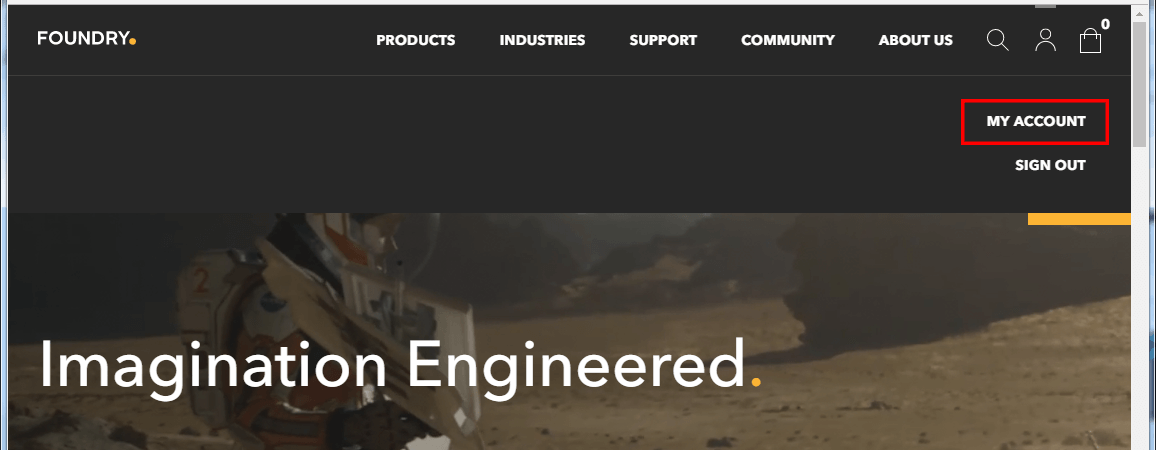Image resolution: width=1156 pixels, height=450 pixels.
Task: Click the user account profile icon
Action: [x=1045, y=40]
